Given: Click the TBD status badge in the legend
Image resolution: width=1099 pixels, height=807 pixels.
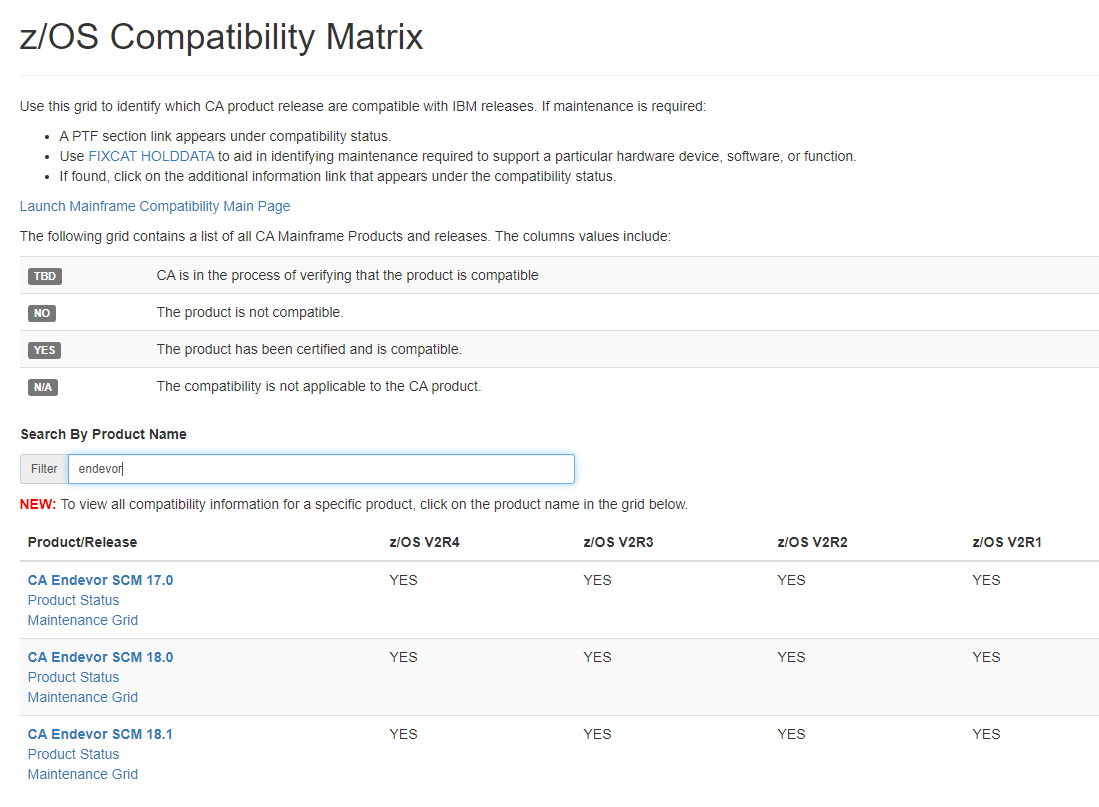Looking at the screenshot, I should tap(45, 276).
